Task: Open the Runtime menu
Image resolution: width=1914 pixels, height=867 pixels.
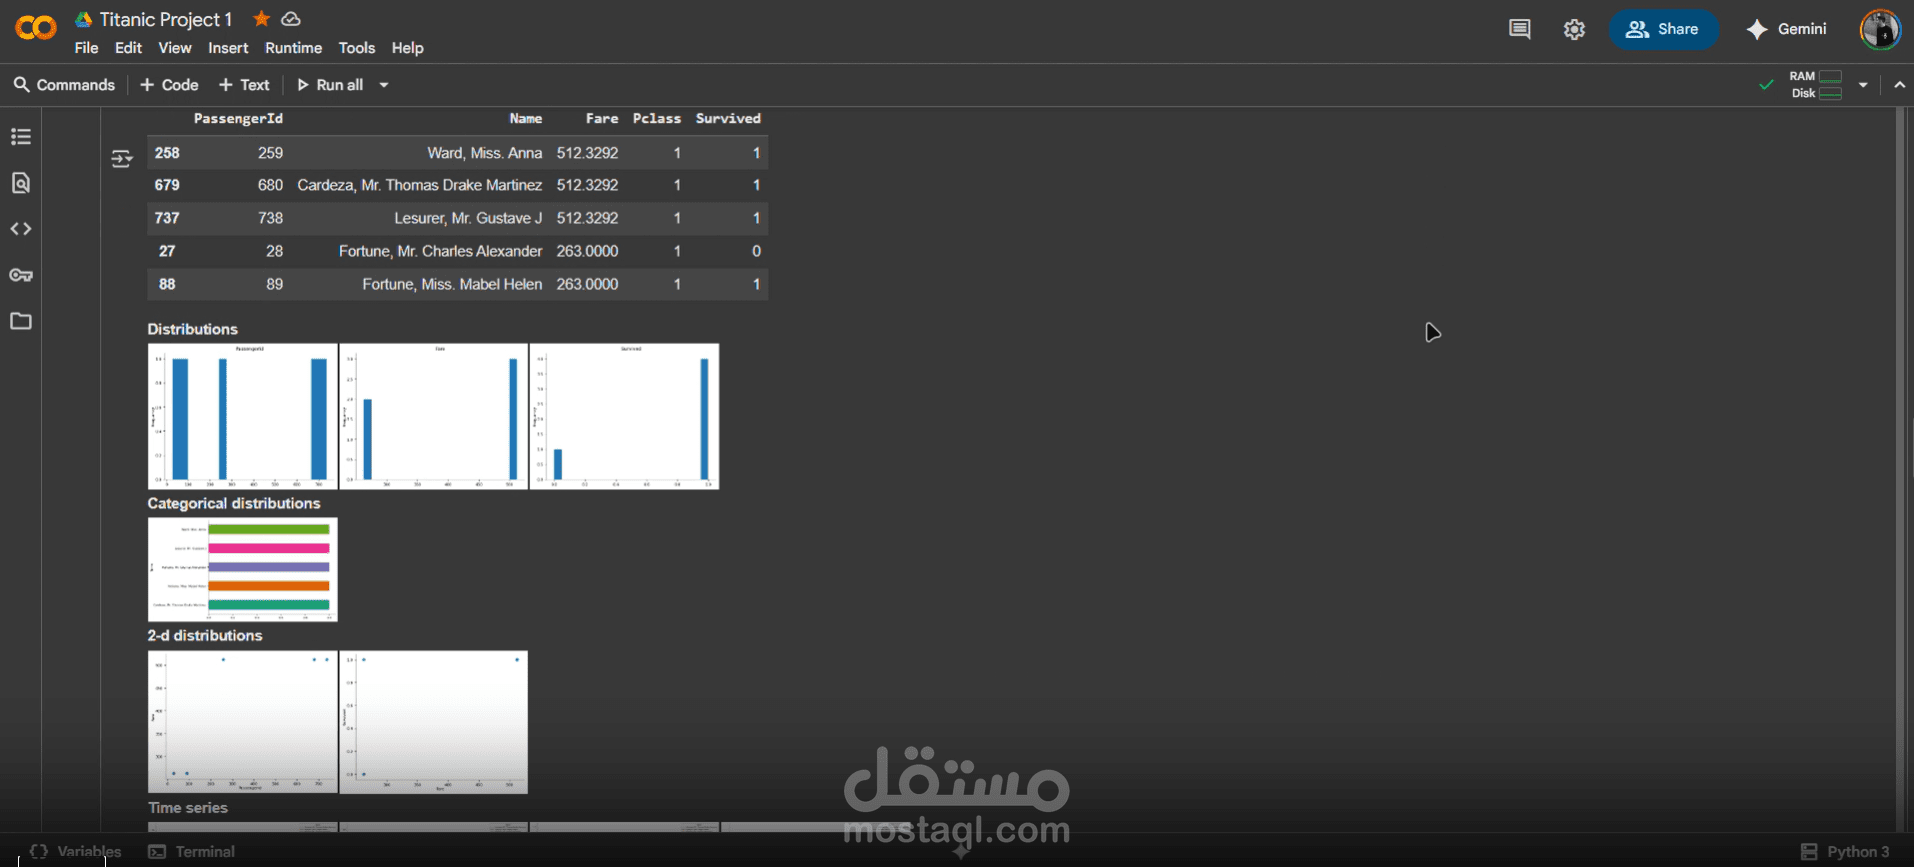Action: click(x=293, y=48)
